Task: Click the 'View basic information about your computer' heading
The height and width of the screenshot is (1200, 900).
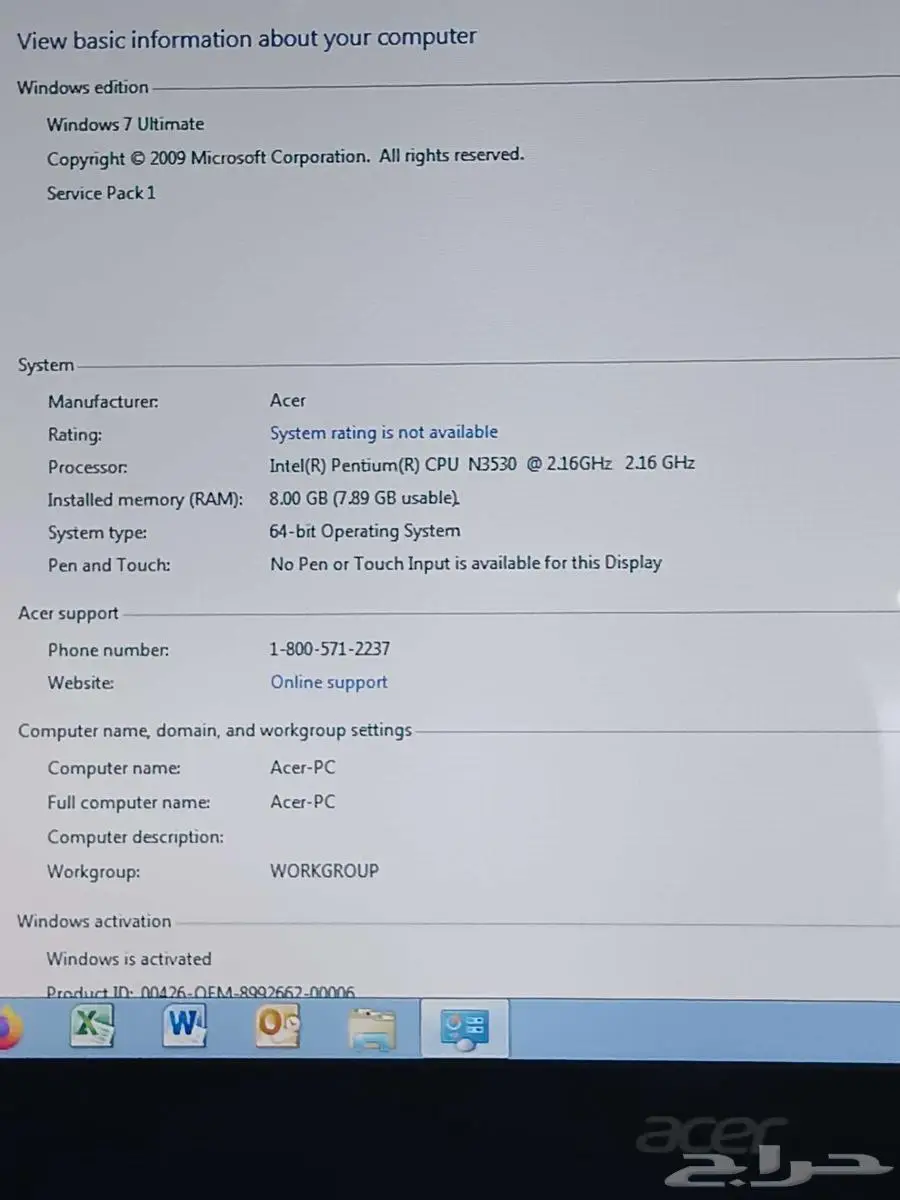Action: [x=247, y=39]
